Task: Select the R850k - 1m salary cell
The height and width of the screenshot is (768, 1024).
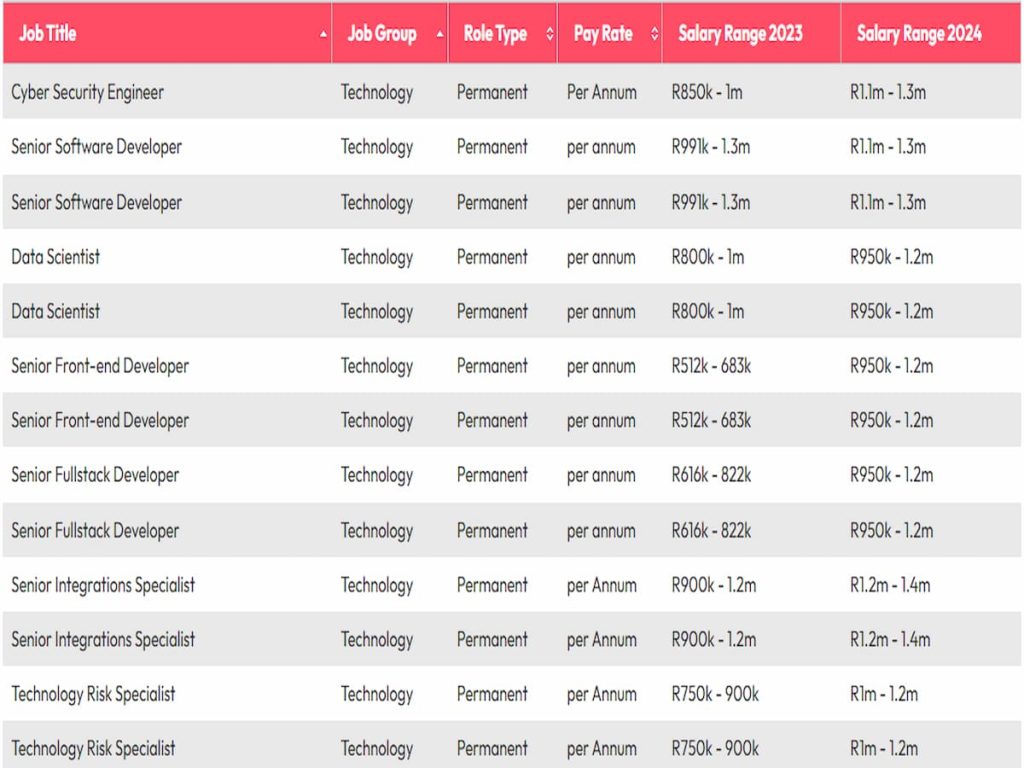Action: (x=707, y=92)
